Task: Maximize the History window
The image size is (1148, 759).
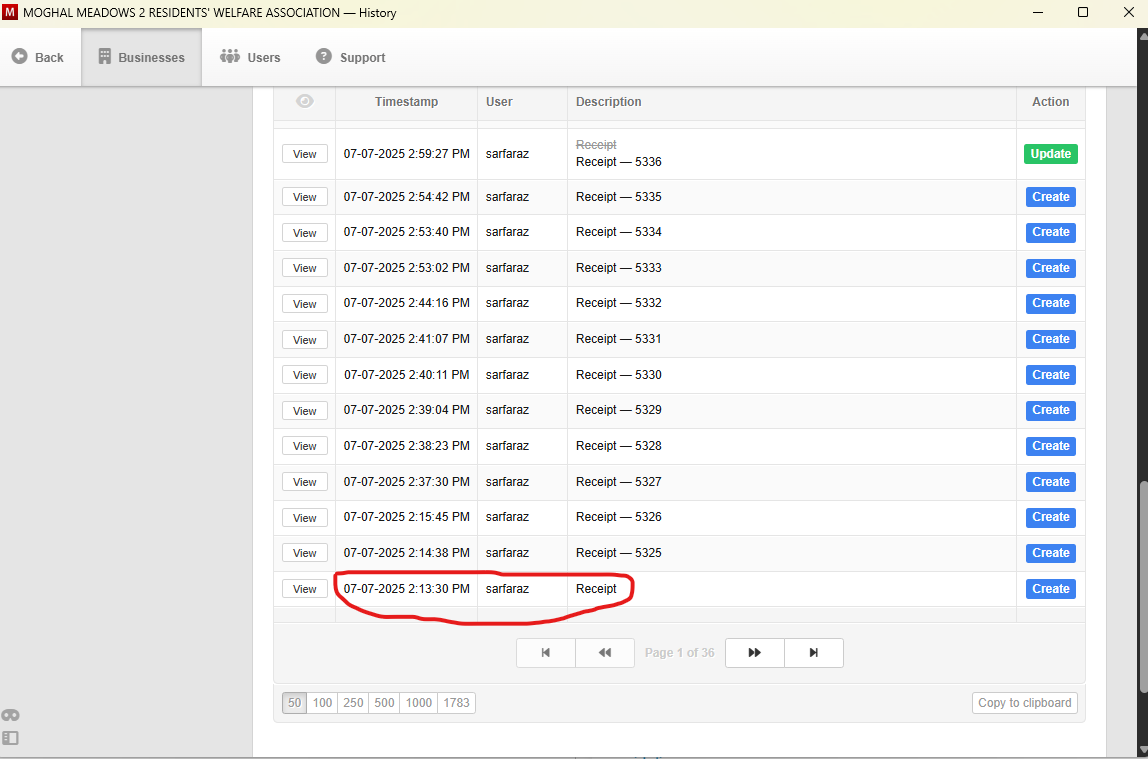Action: (1083, 12)
